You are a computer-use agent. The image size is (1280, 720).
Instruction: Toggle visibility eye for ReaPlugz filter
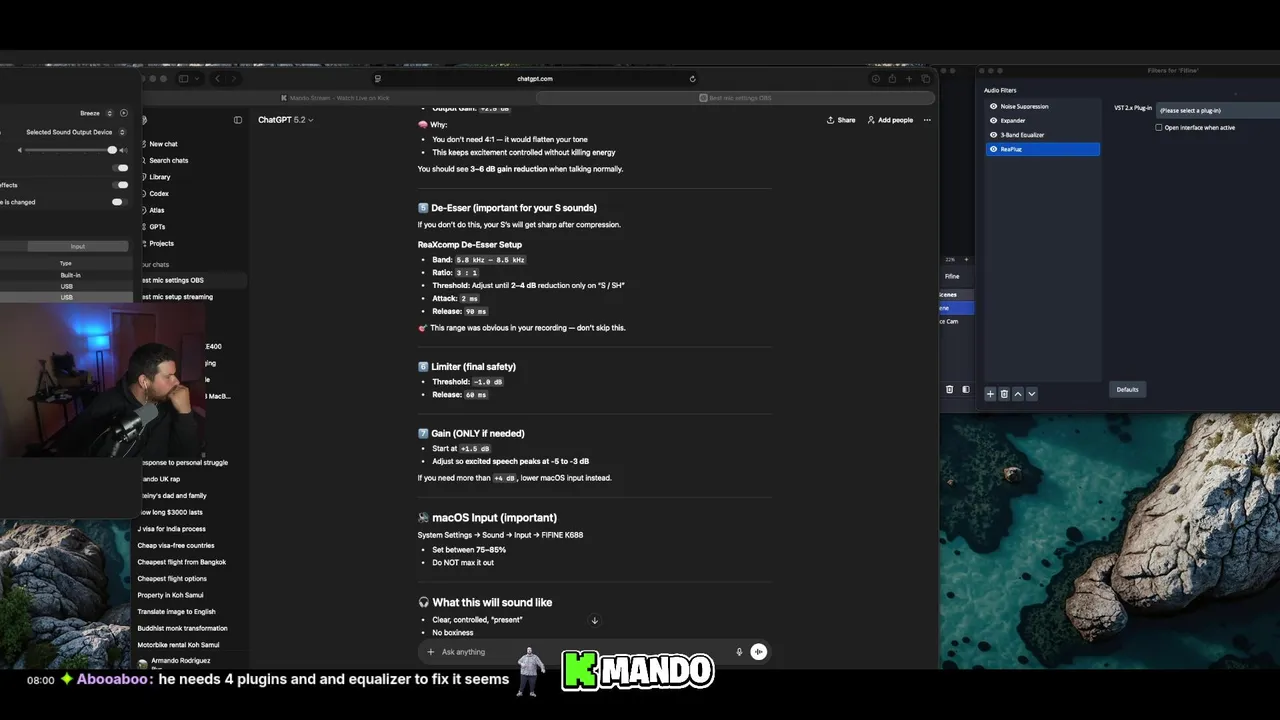pos(993,149)
